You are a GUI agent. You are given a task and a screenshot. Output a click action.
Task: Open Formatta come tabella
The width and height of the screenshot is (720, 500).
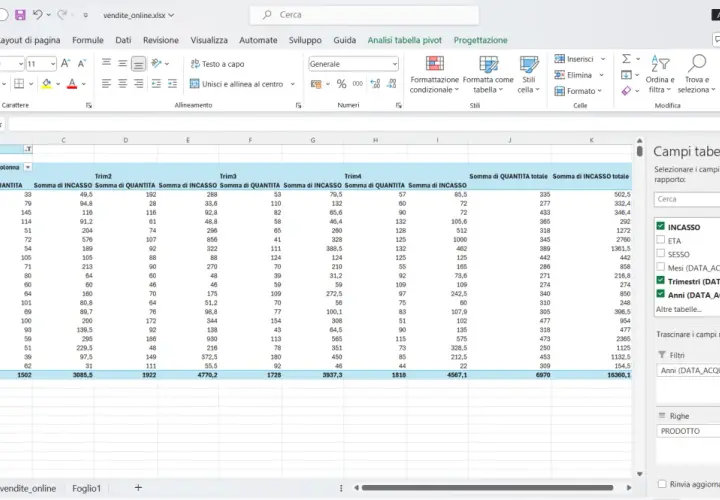[488, 74]
